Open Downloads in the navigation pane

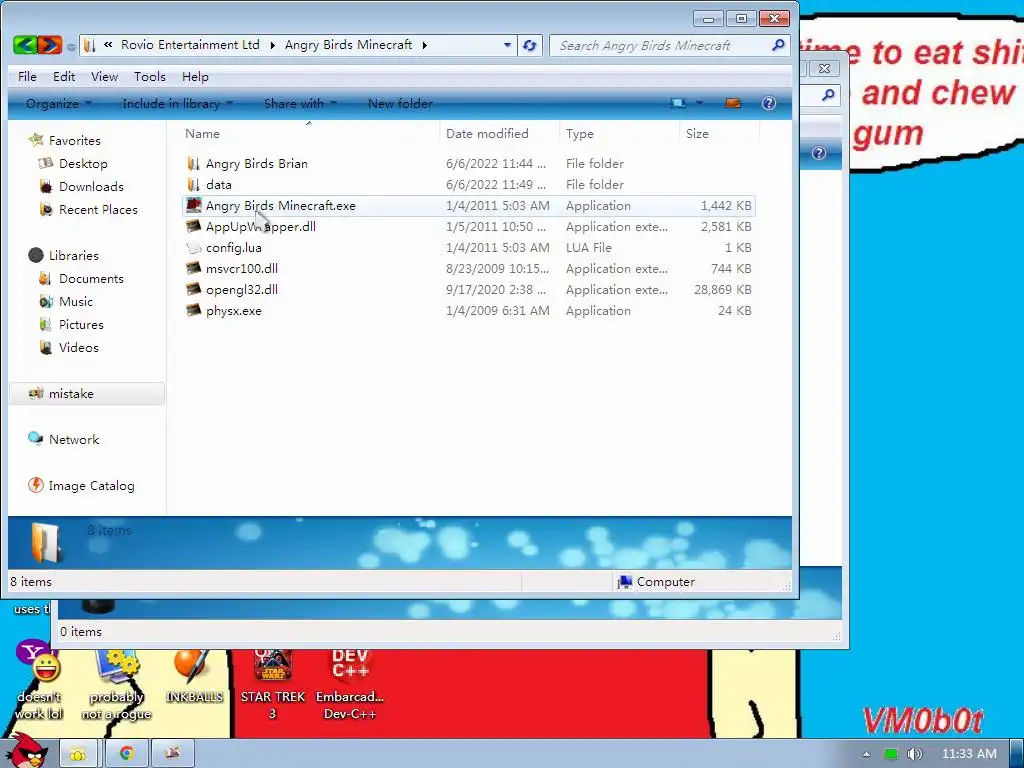pyautogui.click(x=82, y=186)
